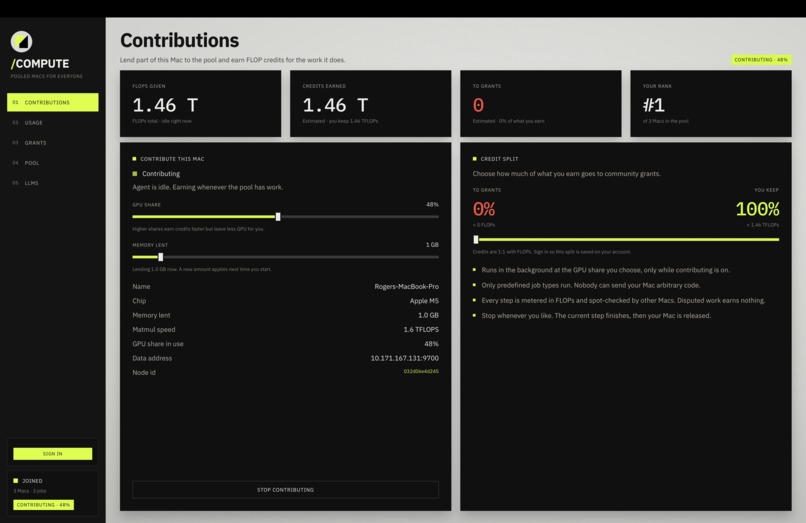806x523 pixels.
Task: Open the LLMs section
Action: pos(52,183)
